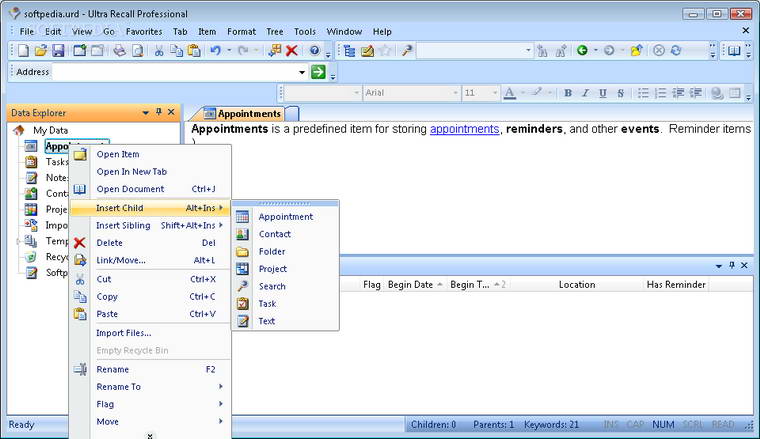Image resolution: width=760 pixels, height=439 pixels.
Task: Open Data Explorer panel options dropdown arrow
Action: click(145, 112)
